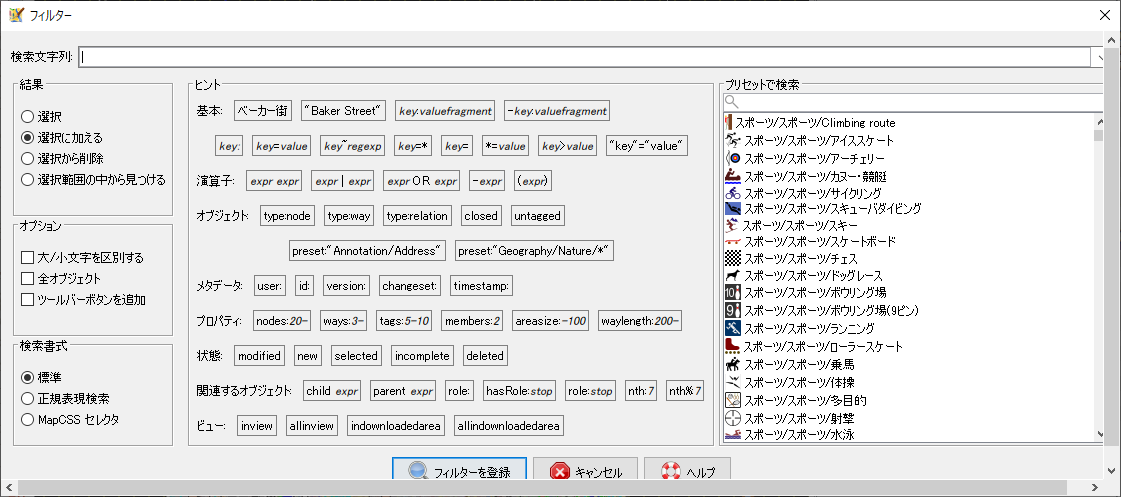
Task: Click the roller skate preset icon
Action: click(x=733, y=346)
